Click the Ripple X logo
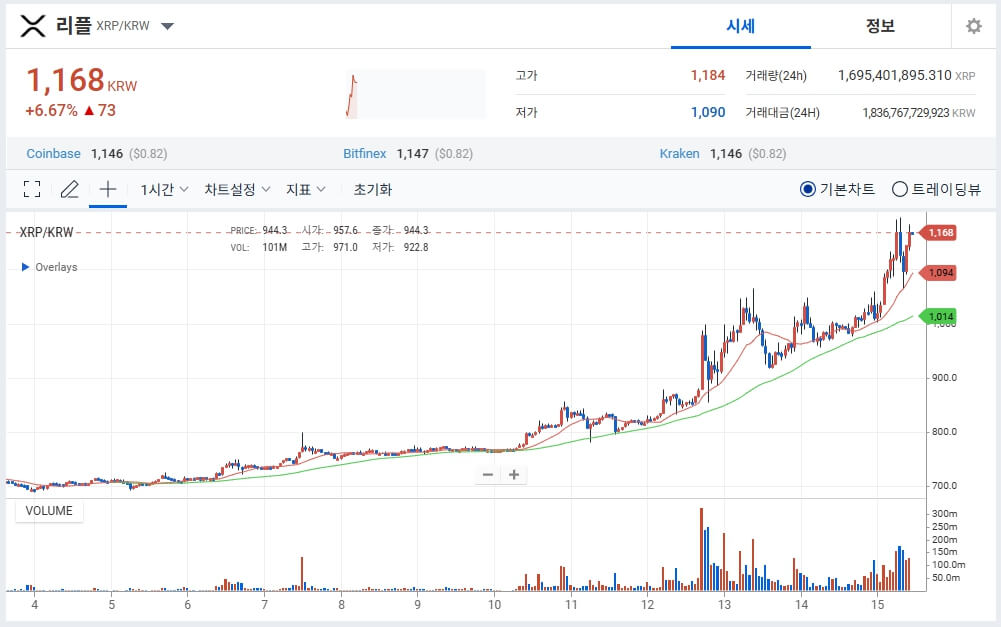 pyautogui.click(x=34, y=26)
